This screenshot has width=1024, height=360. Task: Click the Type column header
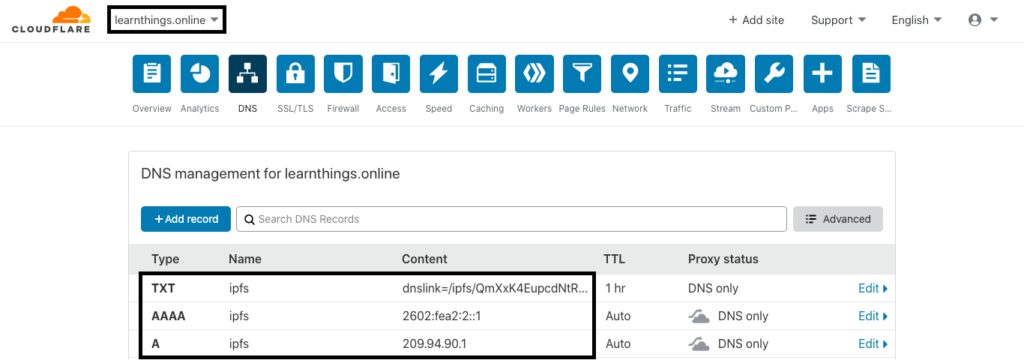click(165, 259)
